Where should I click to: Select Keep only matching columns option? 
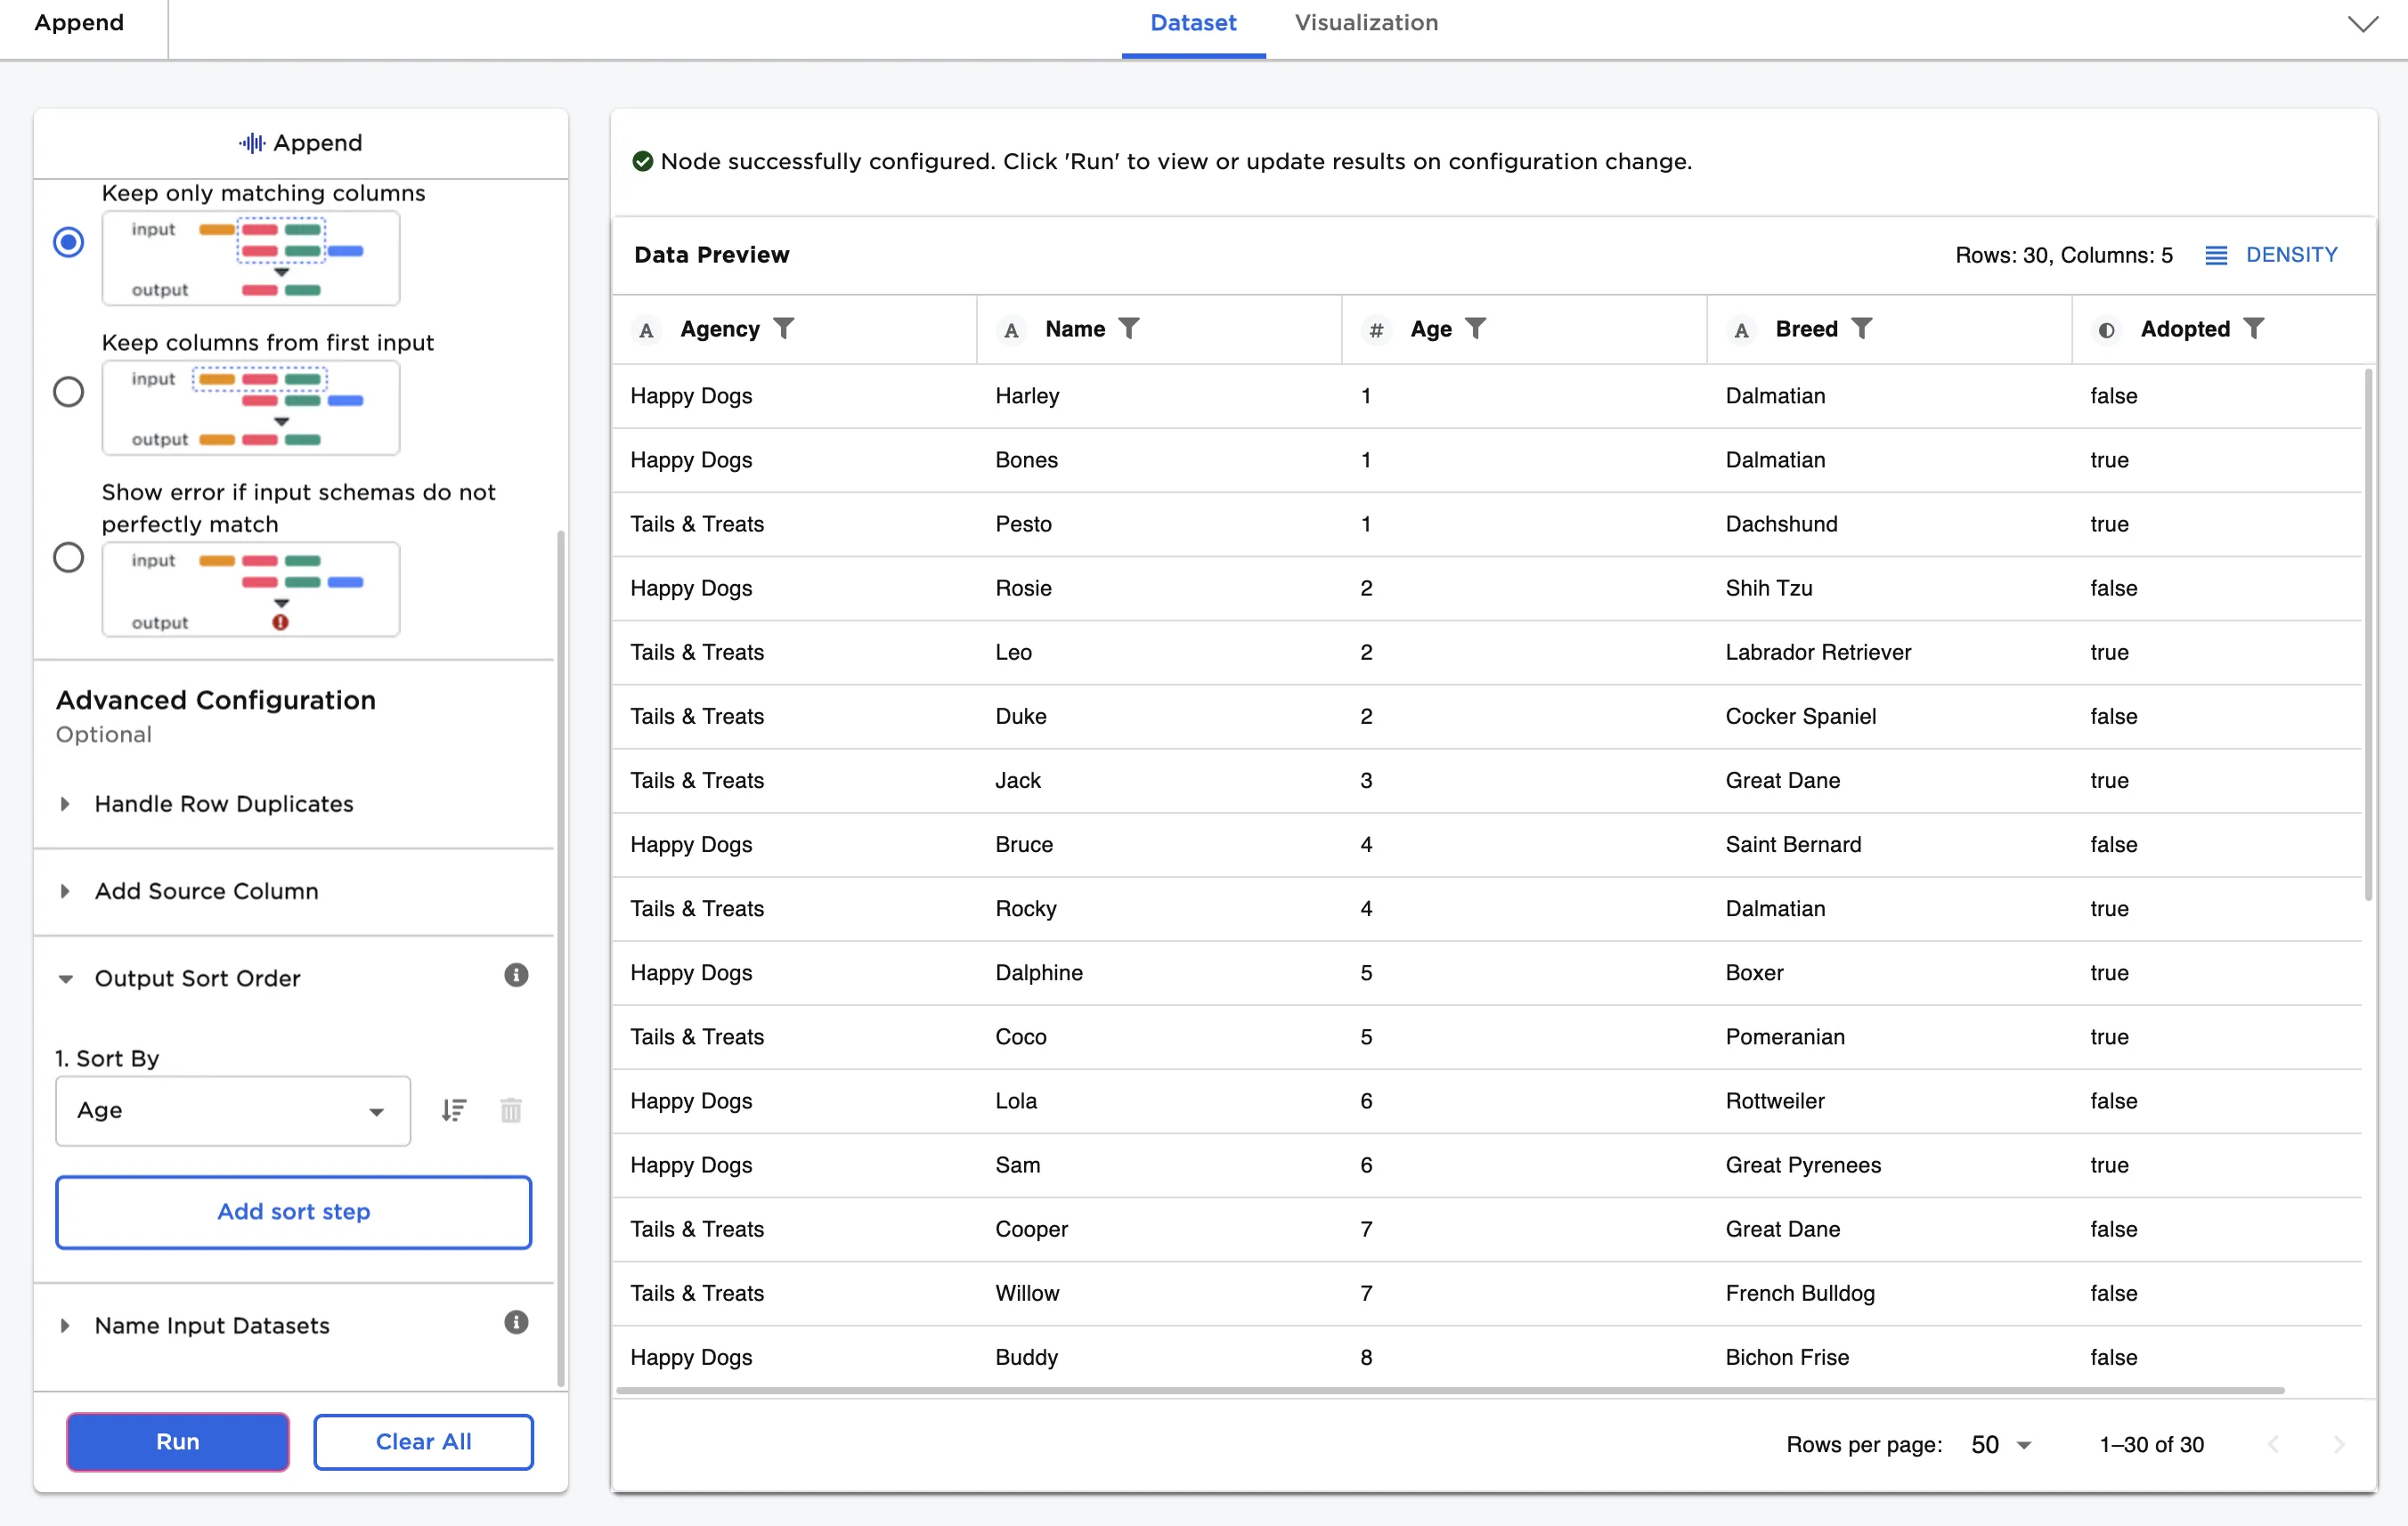click(68, 242)
